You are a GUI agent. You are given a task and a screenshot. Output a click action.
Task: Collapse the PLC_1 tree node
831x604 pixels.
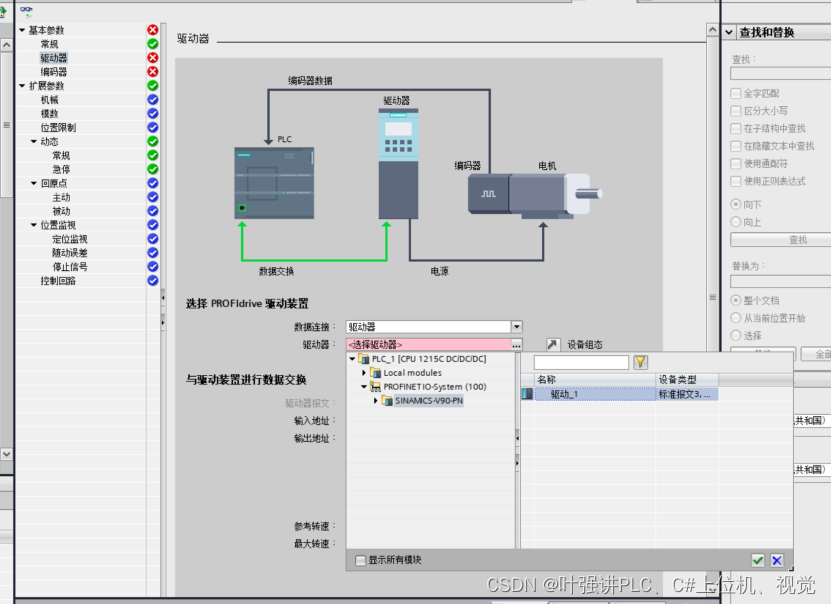click(352, 359)
